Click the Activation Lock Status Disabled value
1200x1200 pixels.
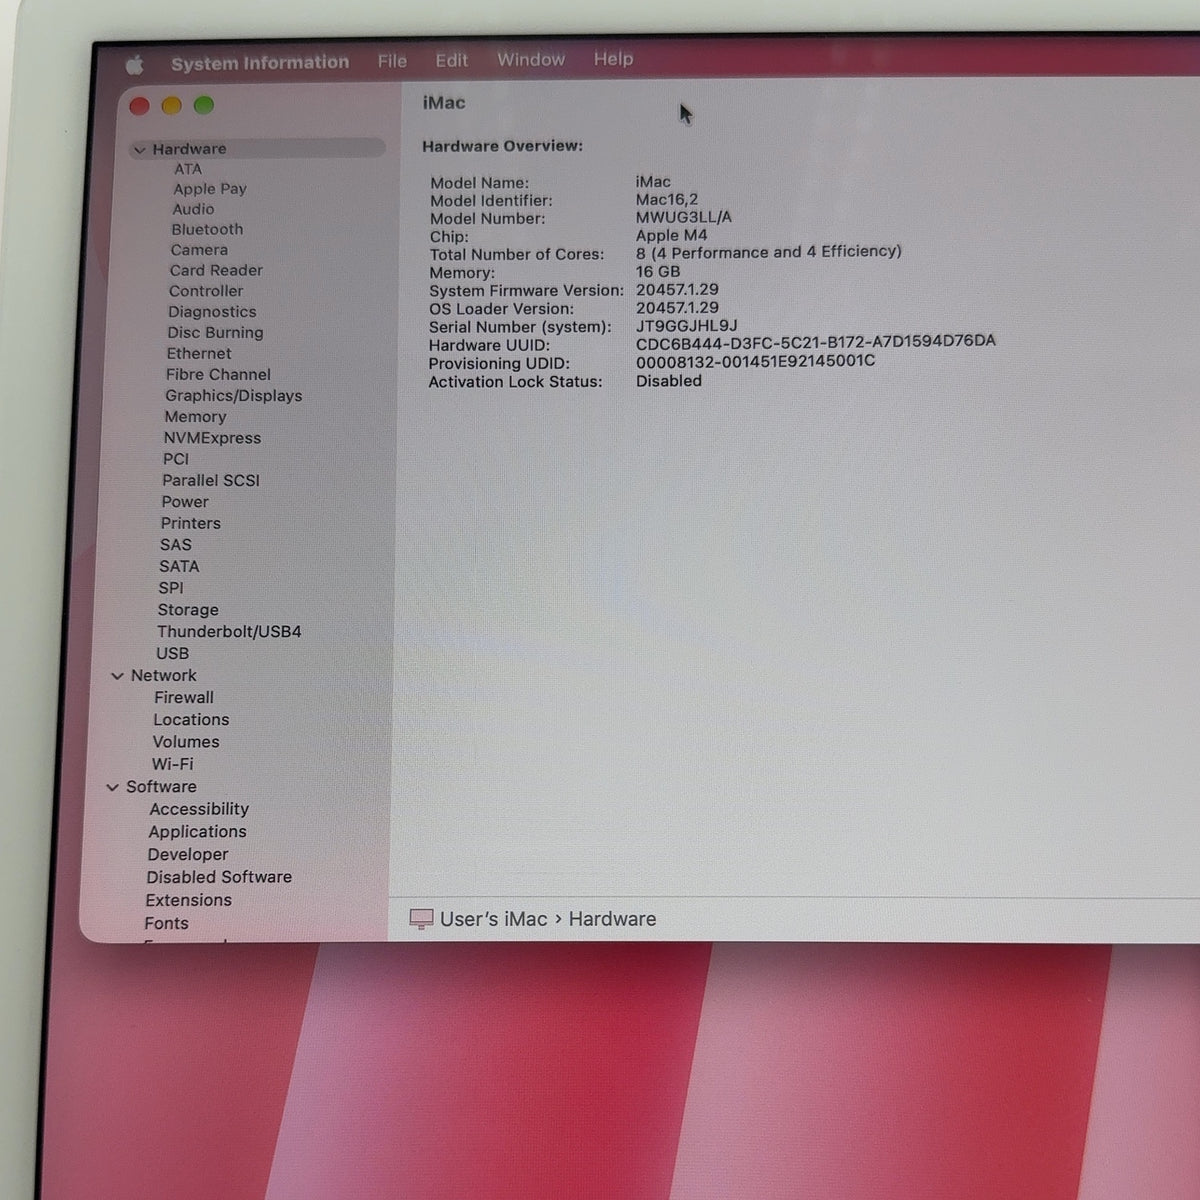coord(669,381)
